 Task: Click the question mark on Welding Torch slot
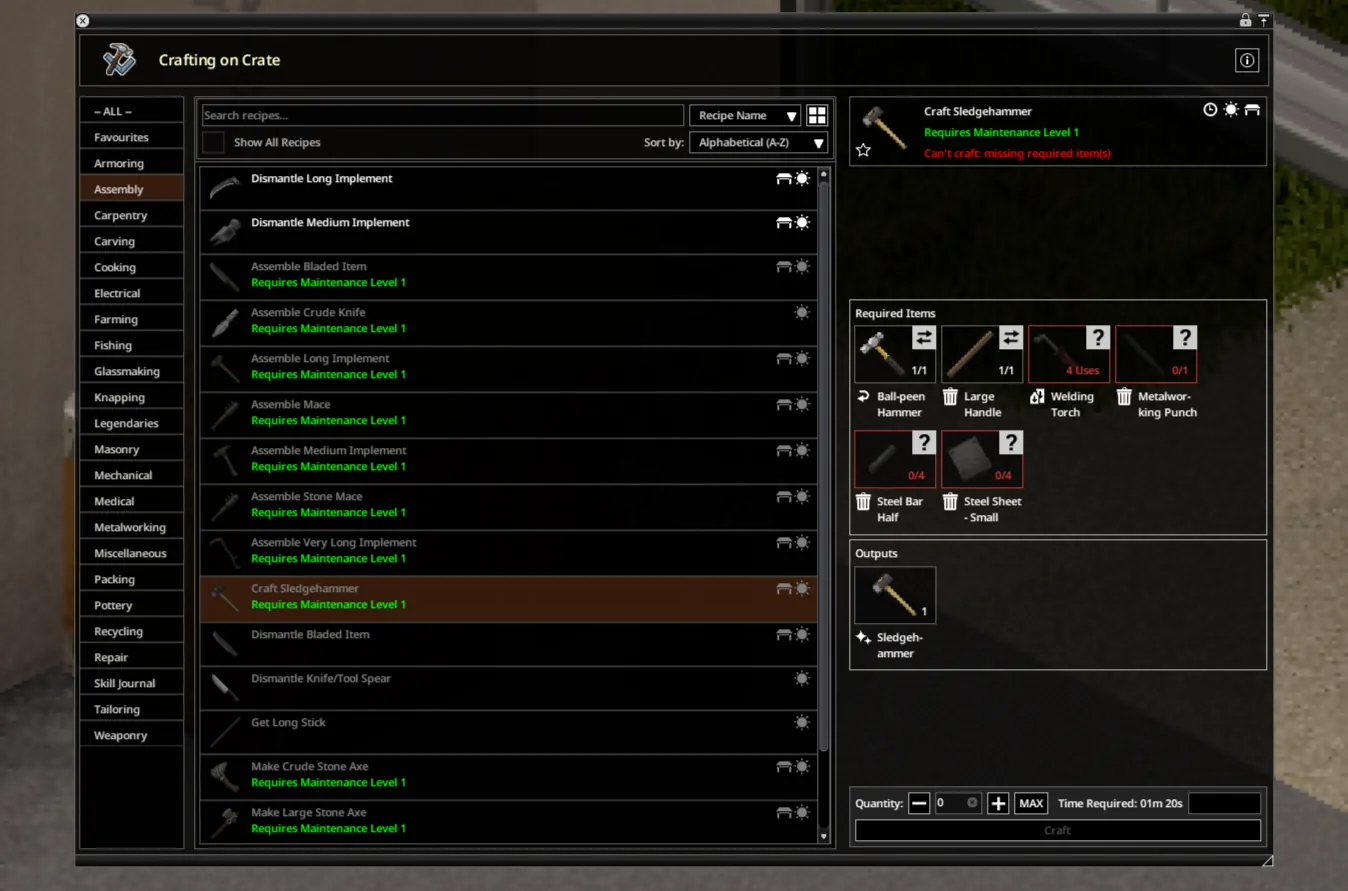click(1097, 338)
